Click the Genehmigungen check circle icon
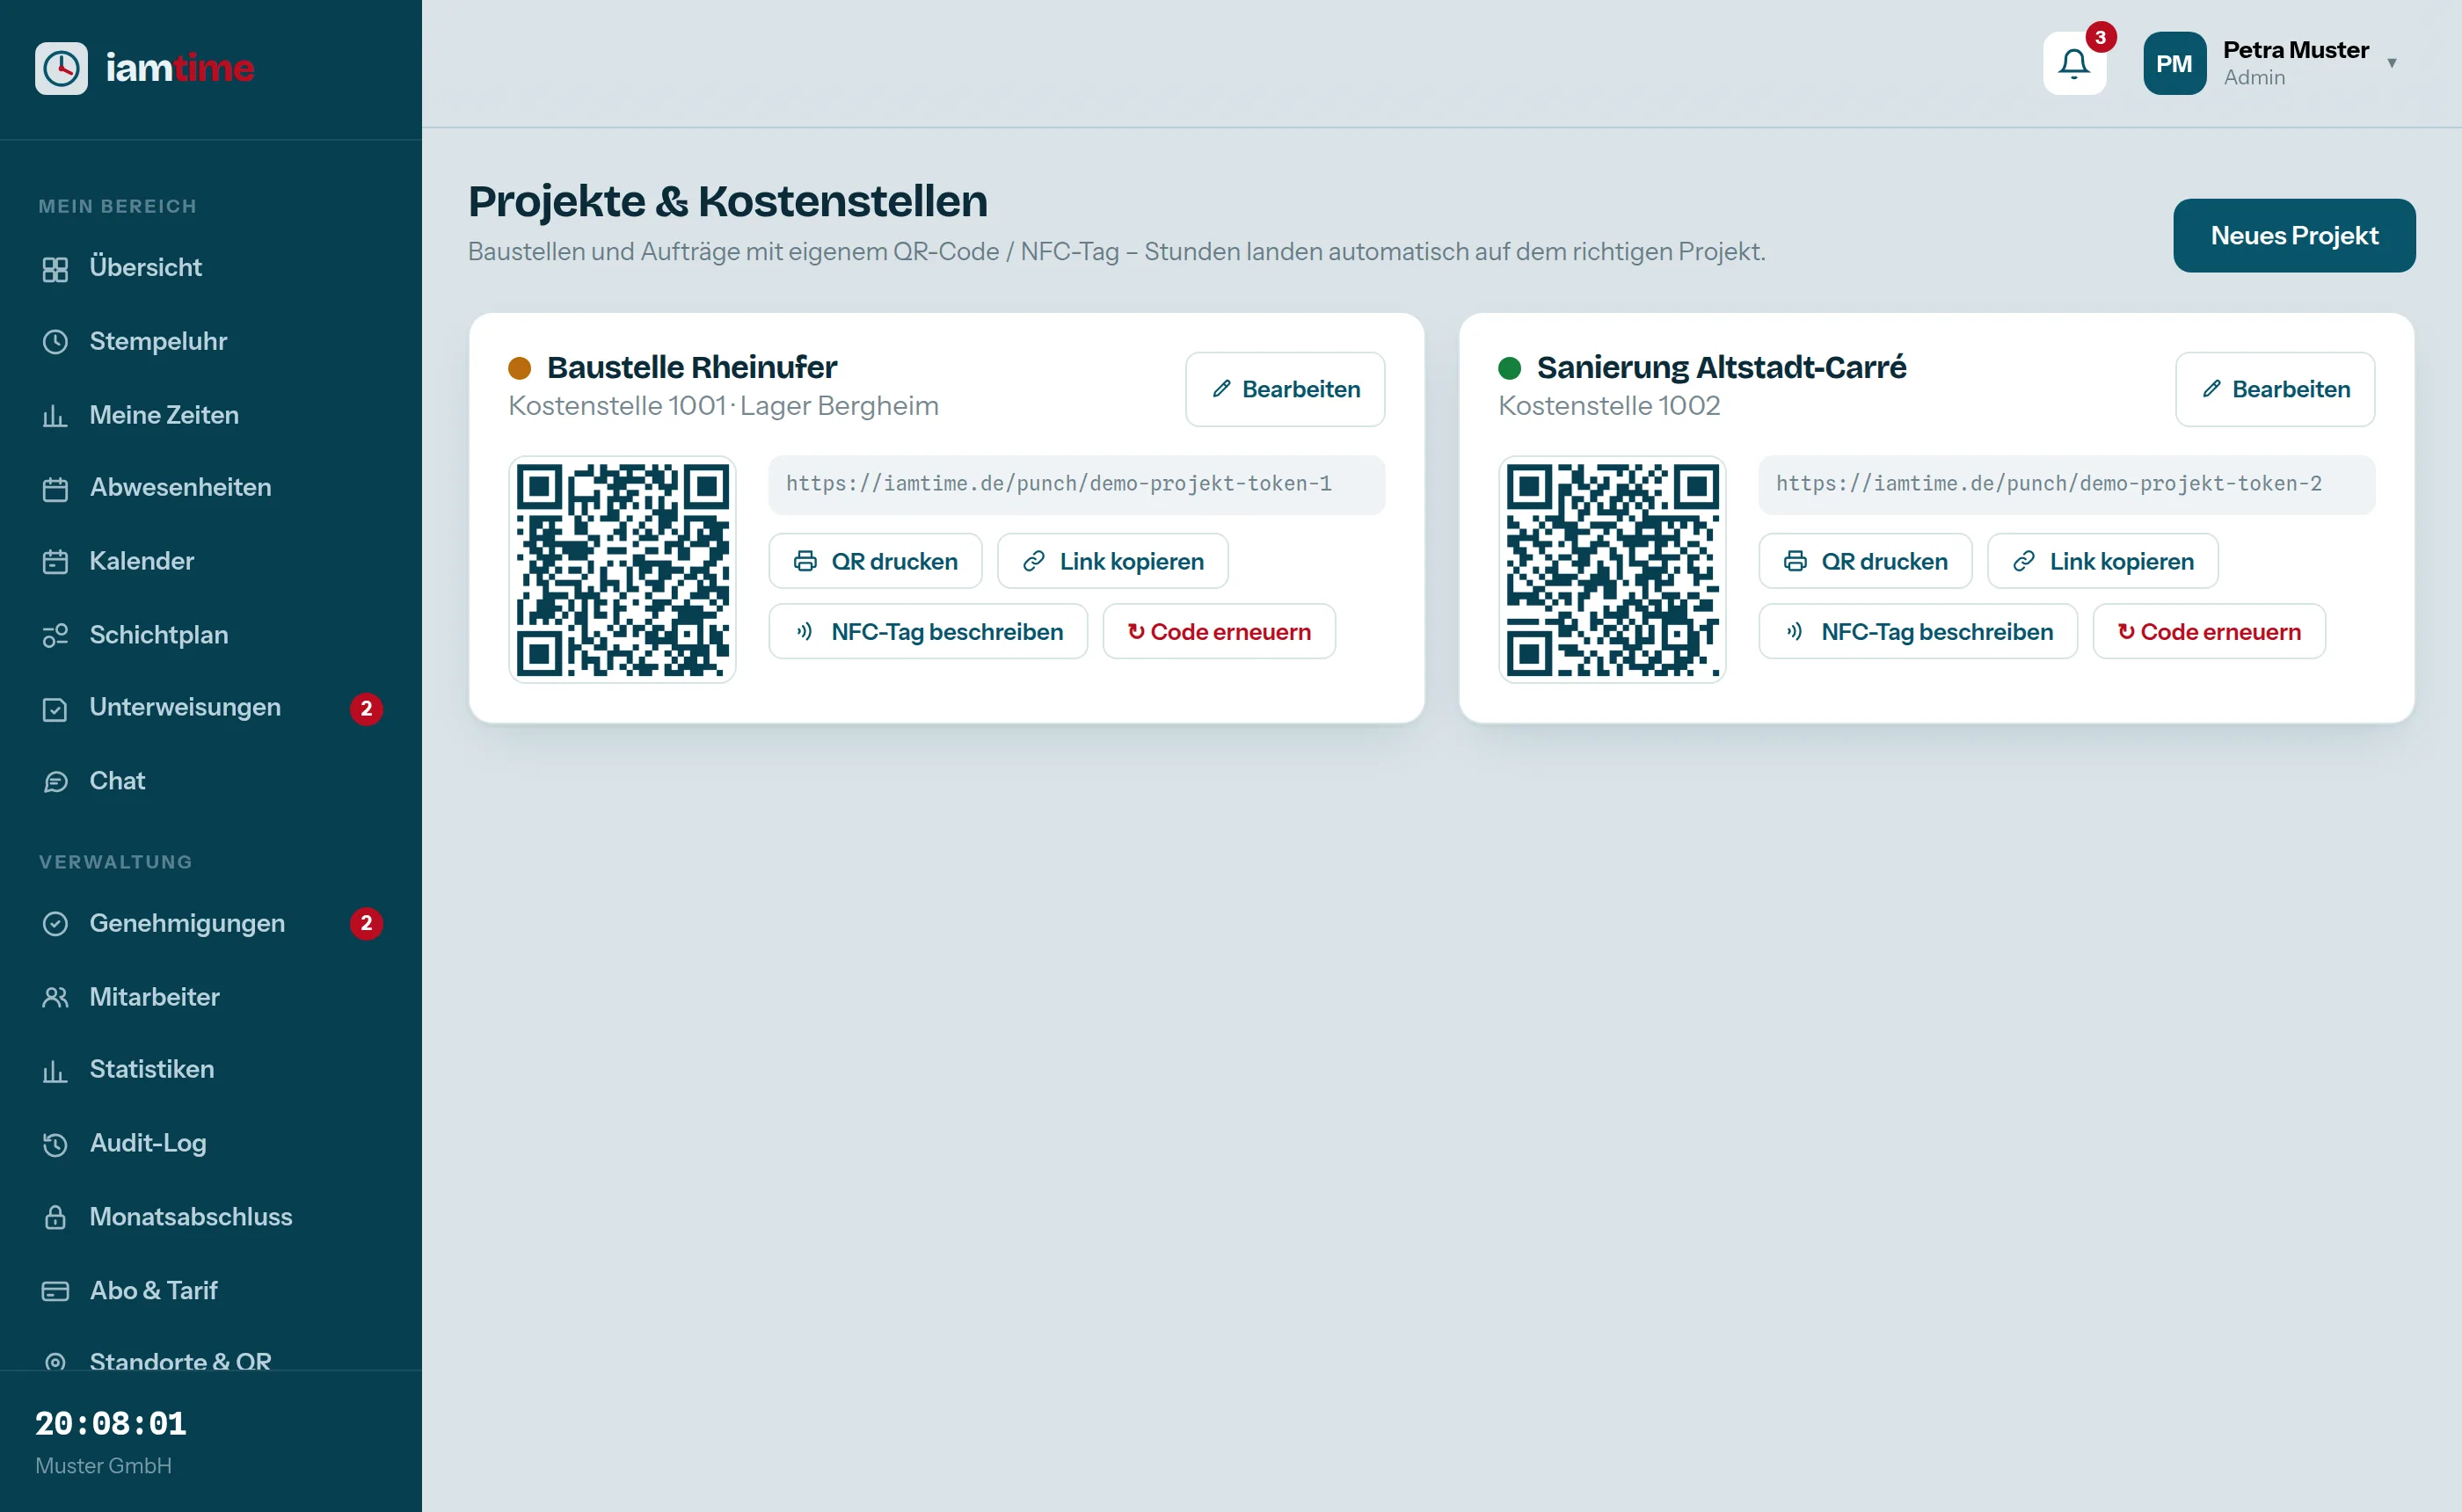 point(55,924)
